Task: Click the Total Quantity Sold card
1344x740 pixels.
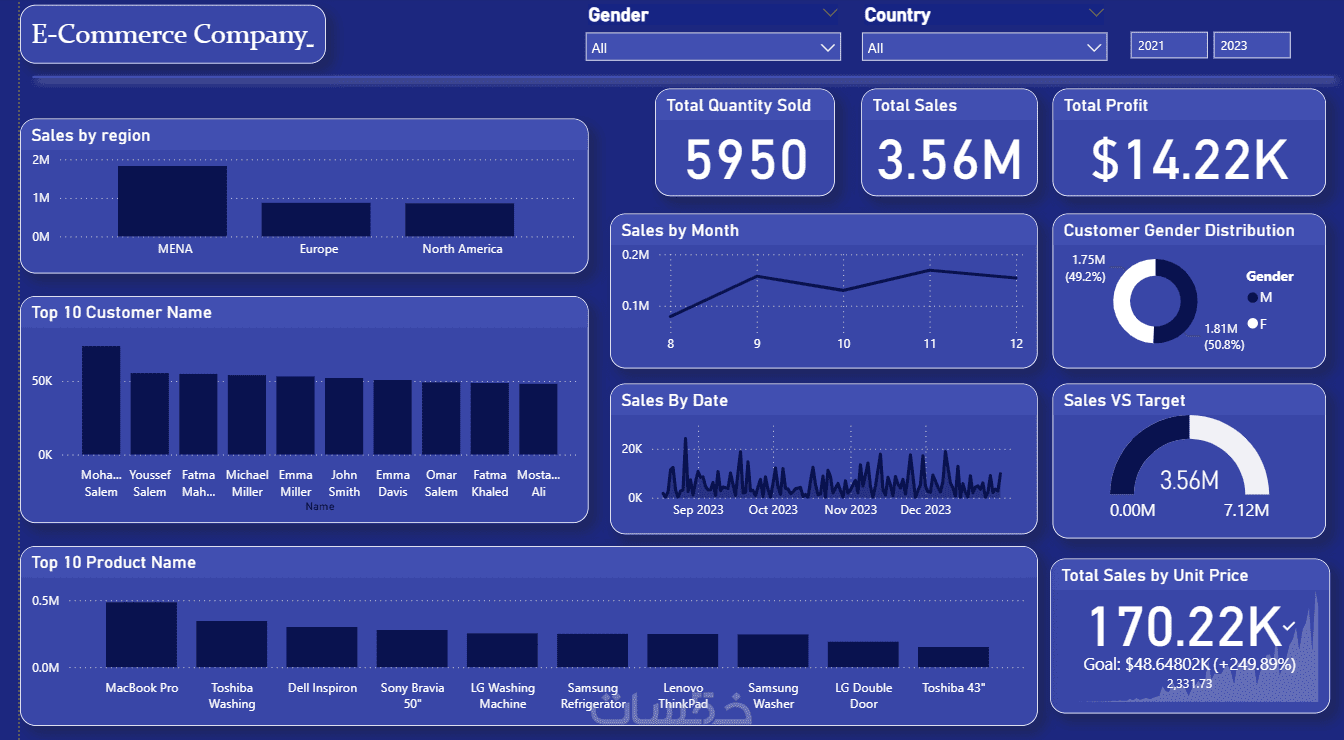Action: pyautogui.click(x=745, y=142)
